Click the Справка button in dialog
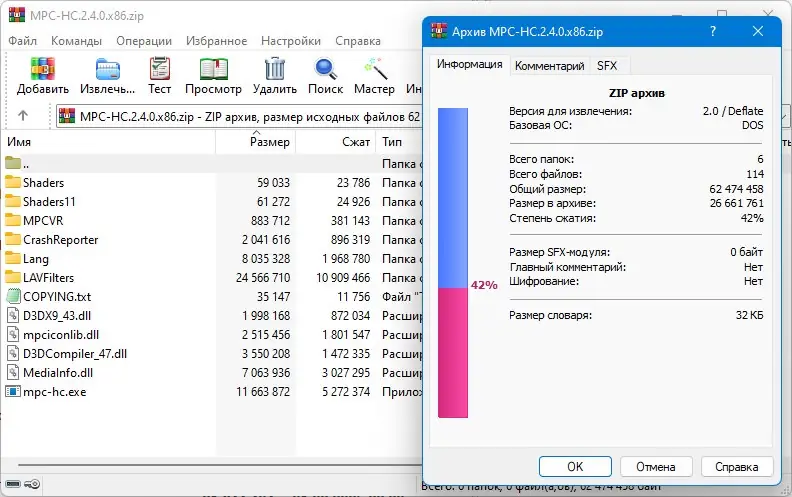 point(736,466)
